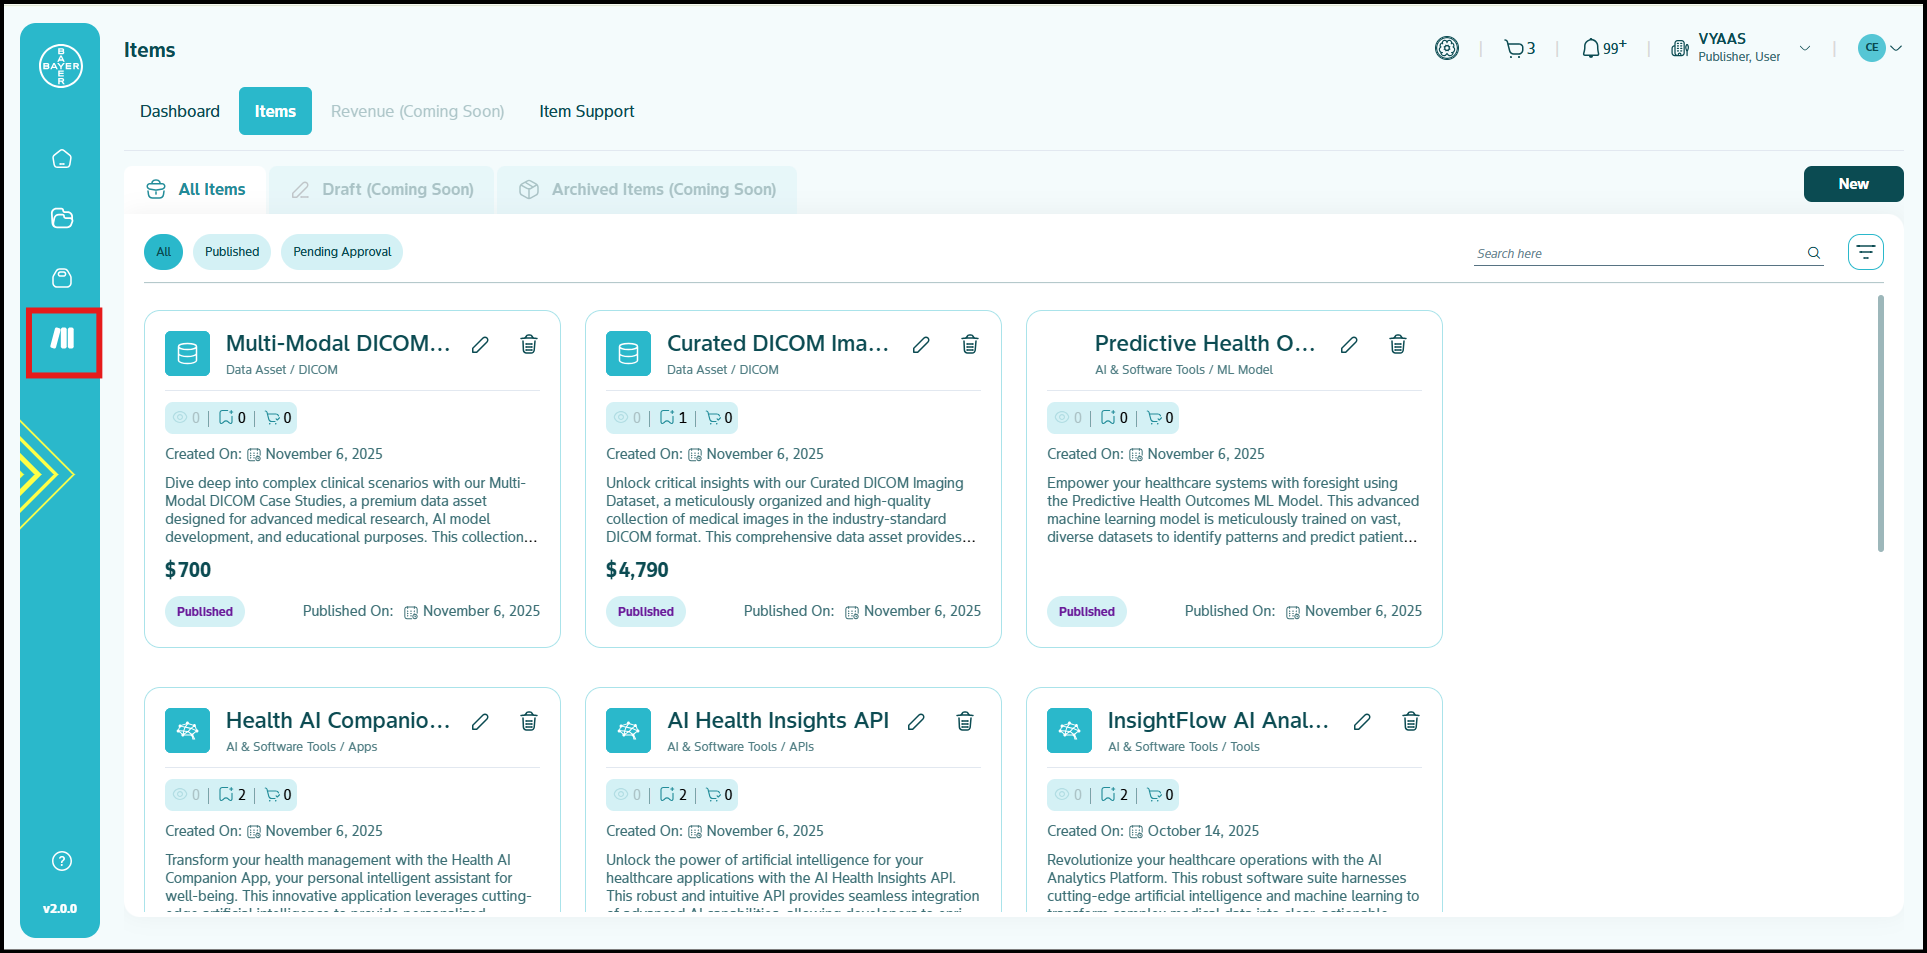1927x953 pixels.
Task: Delete the Curated DICOM Imaging item
Action: [969, 345]
